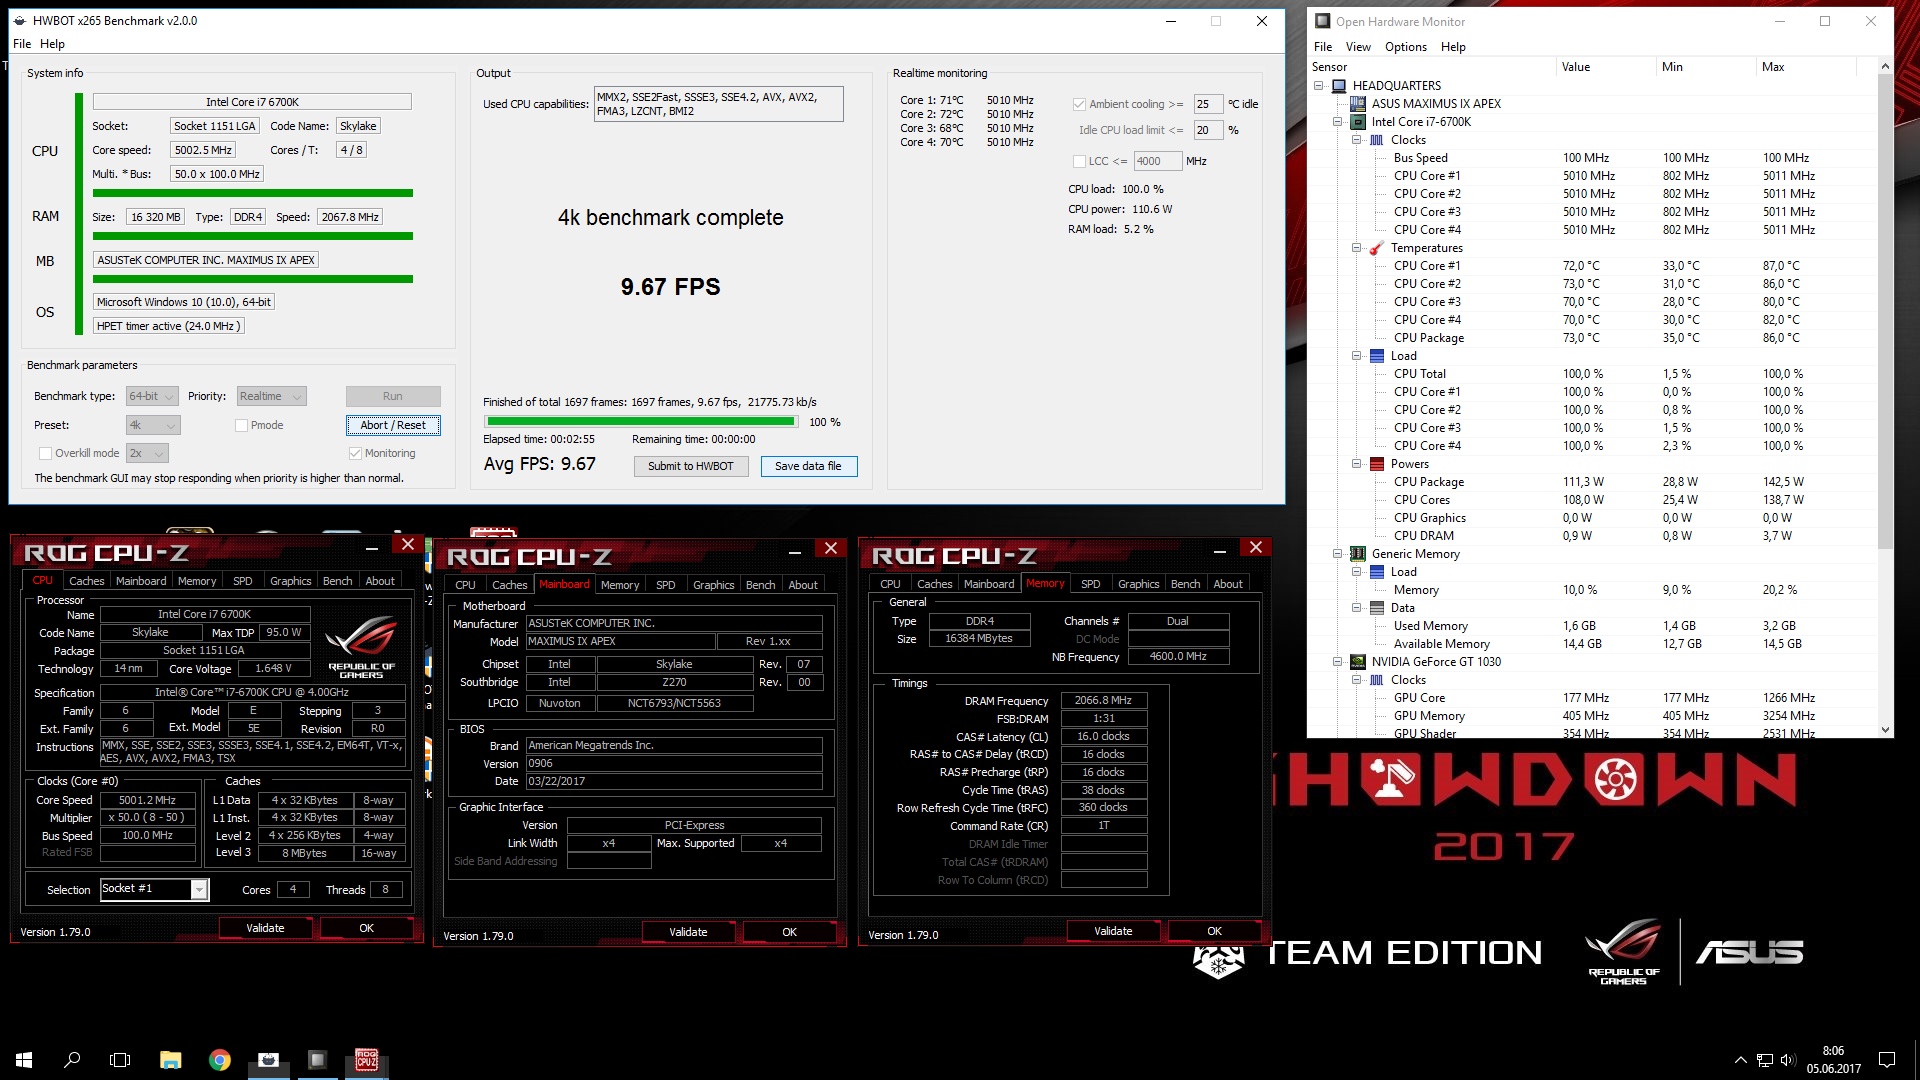Viewport: 1920px width, 1080px height.
Task: Click the Powers red icon in sensor tree
Action: [x=1377, y=464]
